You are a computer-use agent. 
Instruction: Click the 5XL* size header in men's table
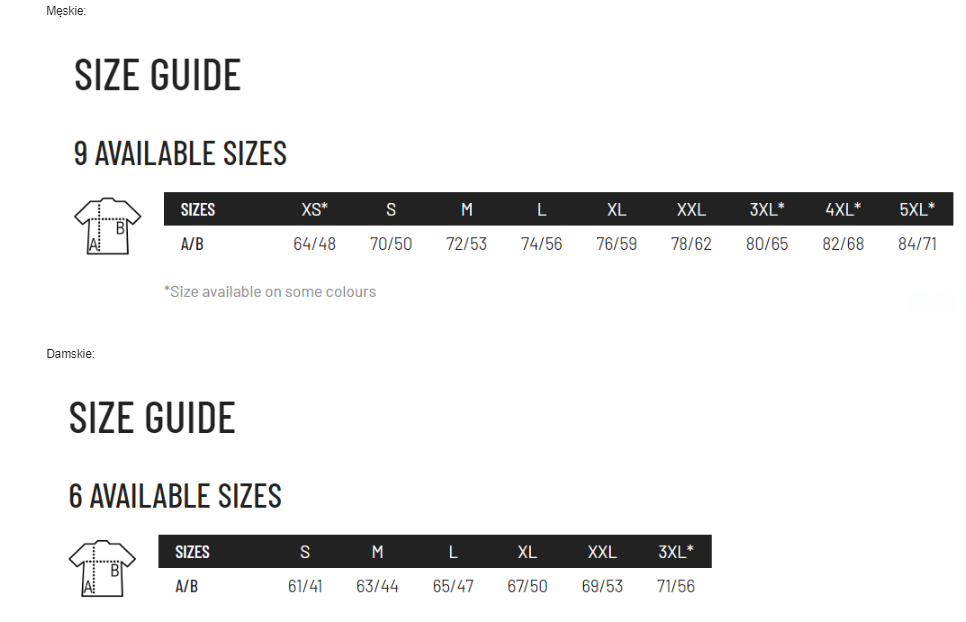(917, 209)
